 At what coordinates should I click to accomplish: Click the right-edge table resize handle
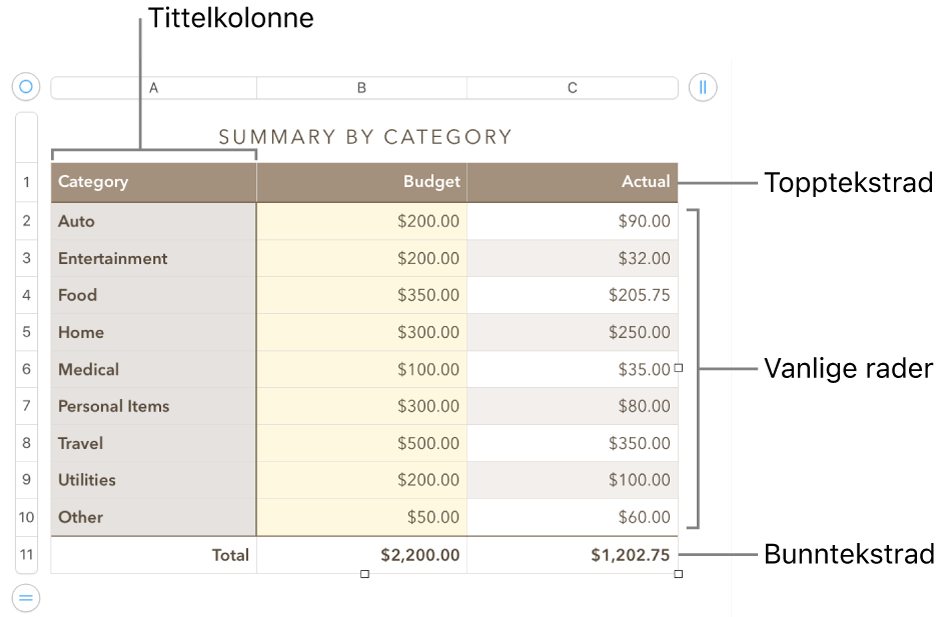pos(679,368)
